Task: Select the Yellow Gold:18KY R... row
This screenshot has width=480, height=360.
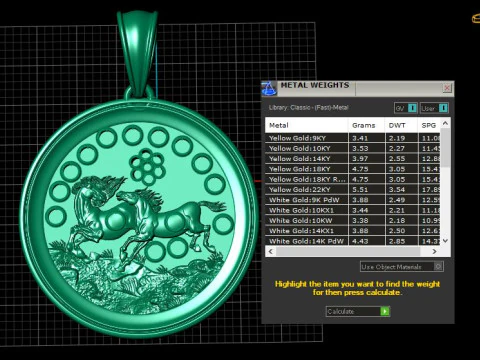Action: point(353,179)
